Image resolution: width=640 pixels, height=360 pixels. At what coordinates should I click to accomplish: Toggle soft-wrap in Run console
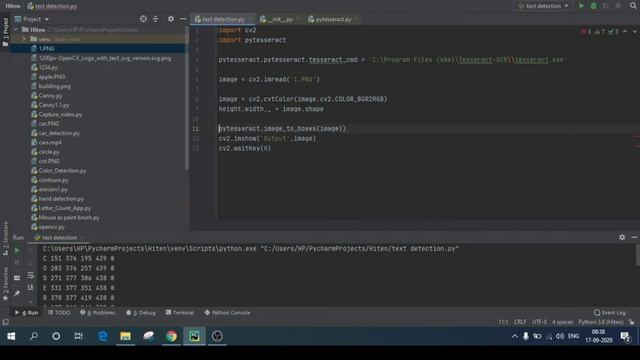coord(31,276)
